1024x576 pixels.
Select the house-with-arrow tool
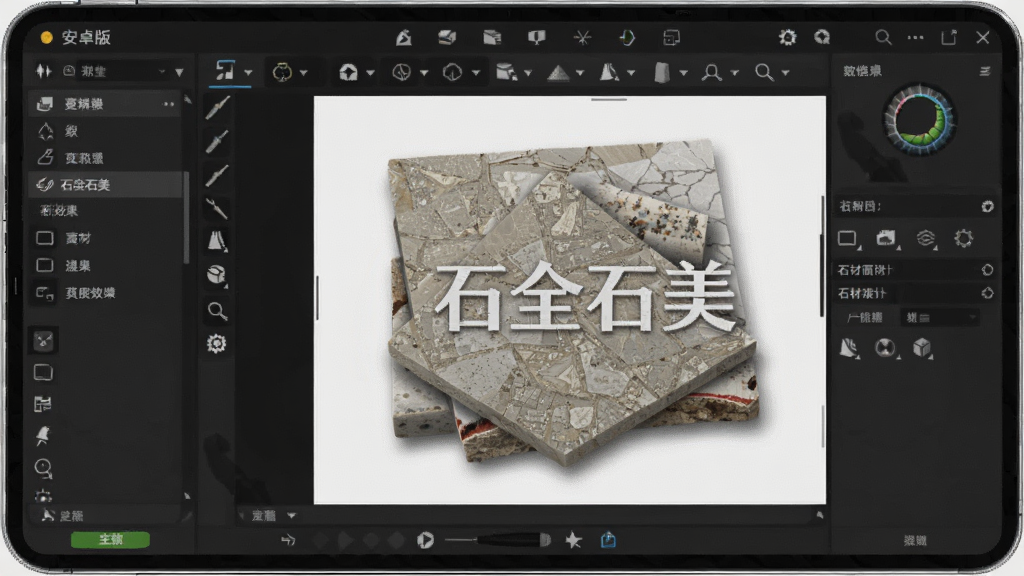348,72
